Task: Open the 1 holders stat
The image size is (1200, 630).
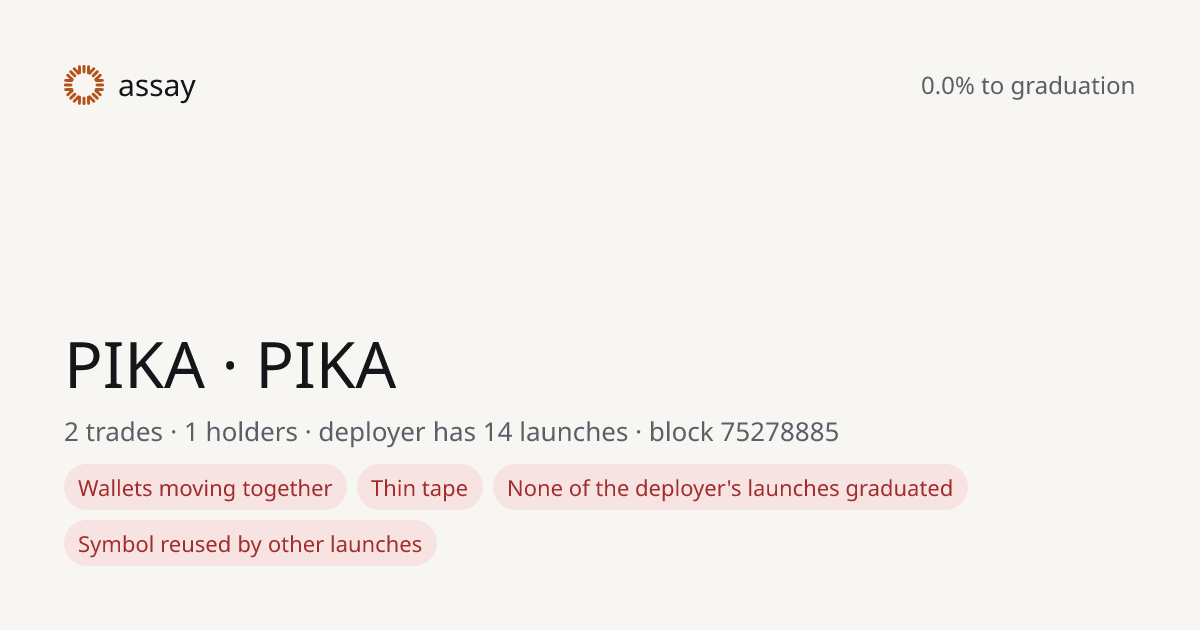Action: [241, 432]
